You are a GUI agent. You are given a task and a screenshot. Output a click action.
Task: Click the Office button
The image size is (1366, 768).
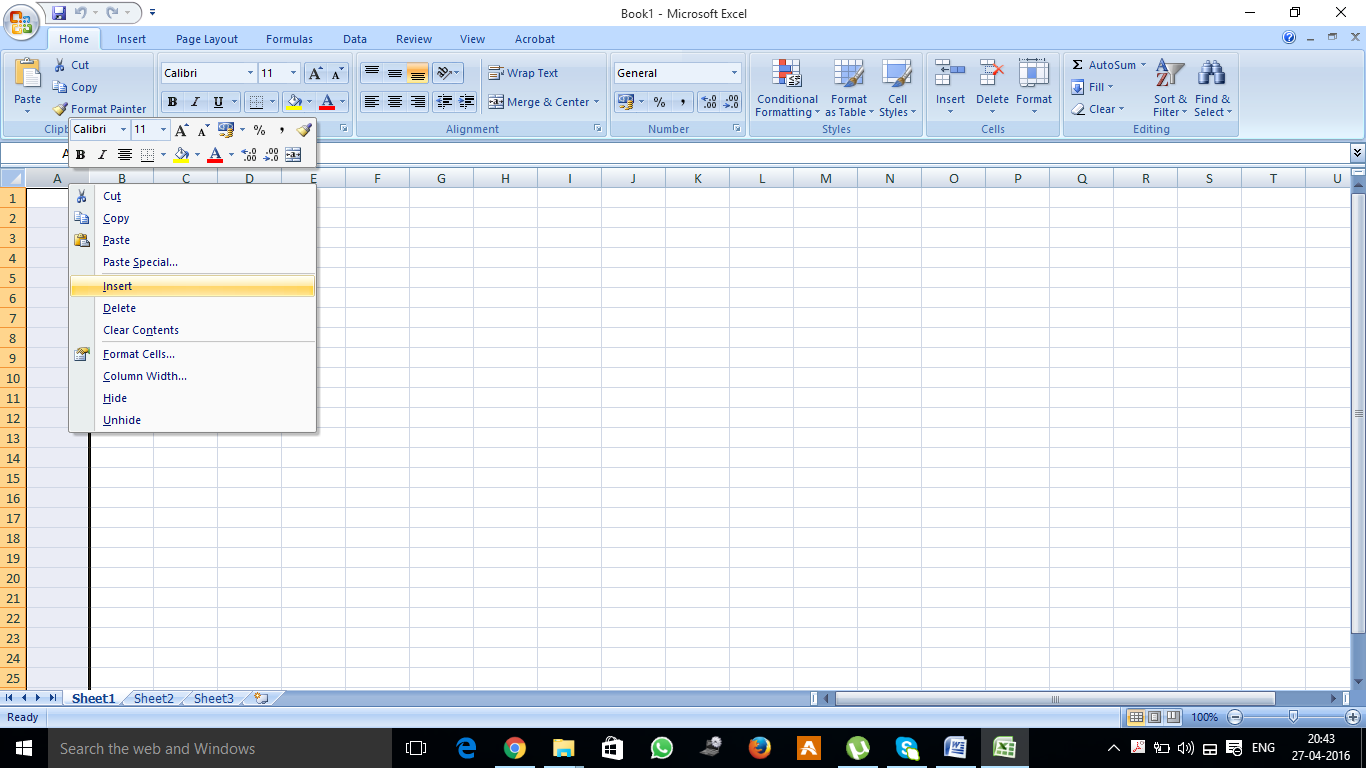coord(21,22)
